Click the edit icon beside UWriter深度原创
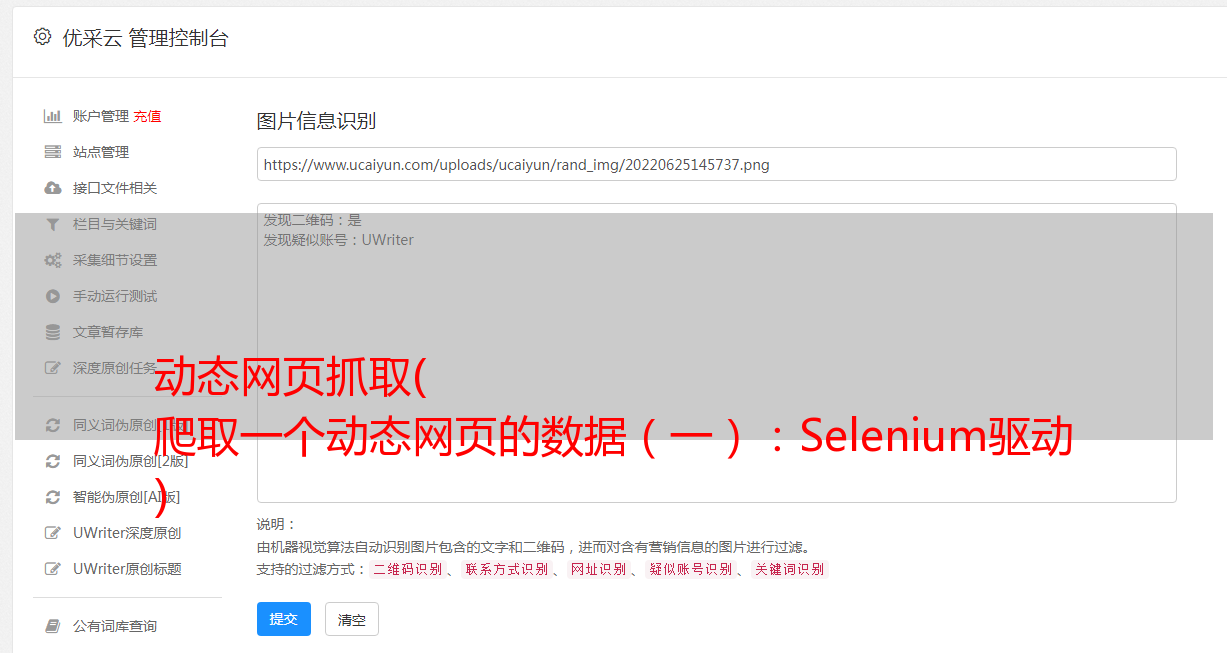This screenshot has height=653, width=1227. click(53, 533)
